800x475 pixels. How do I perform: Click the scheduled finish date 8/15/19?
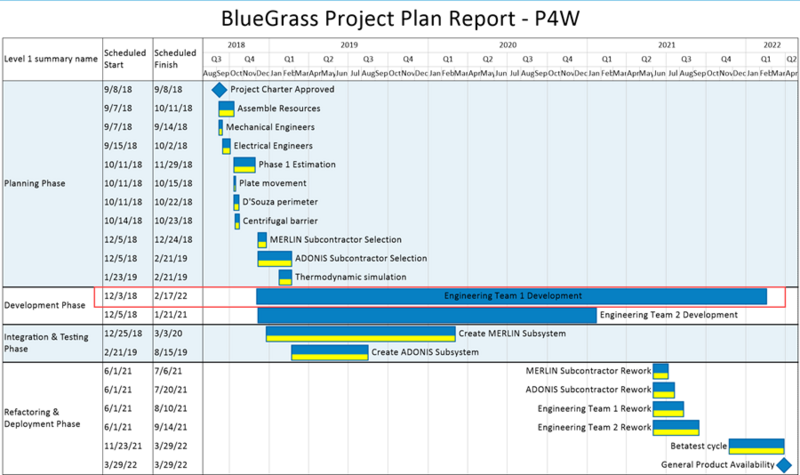pyautogui.click(x=171, y=353)
